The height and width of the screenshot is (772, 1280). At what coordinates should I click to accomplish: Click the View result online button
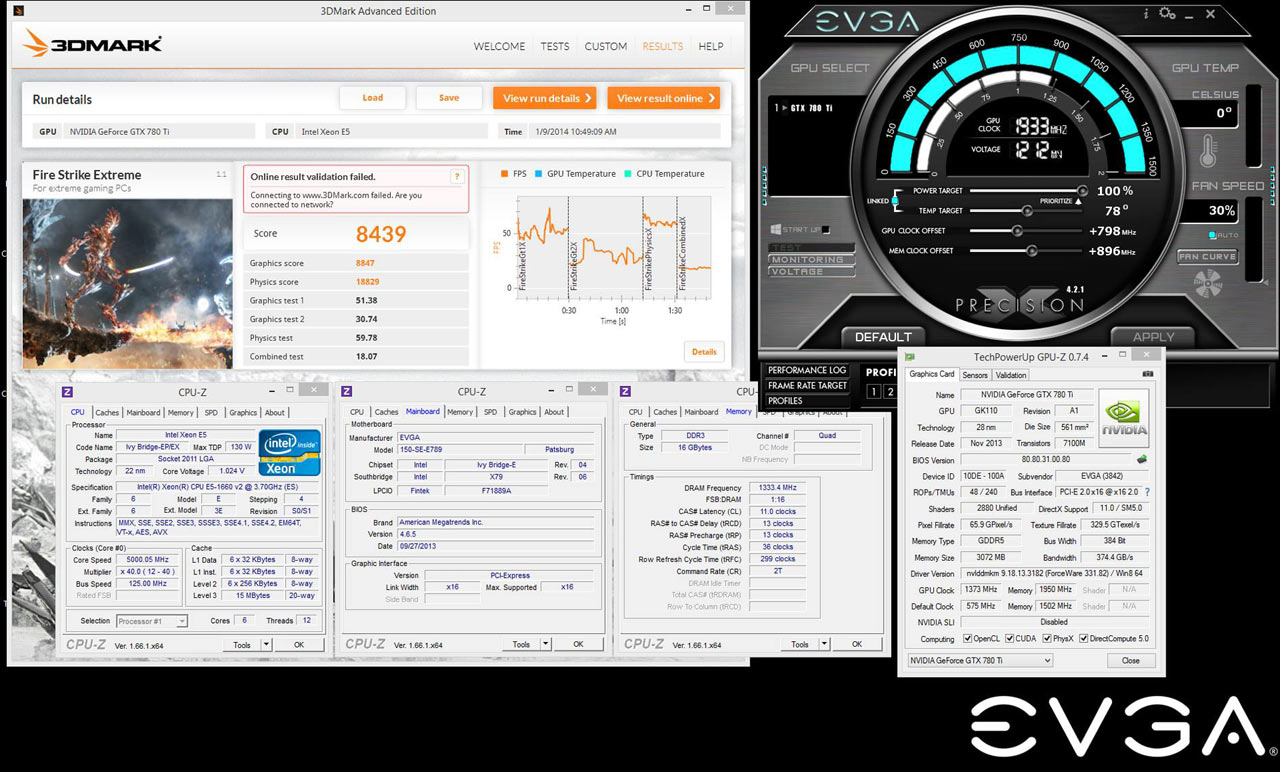tap(663, 98)
